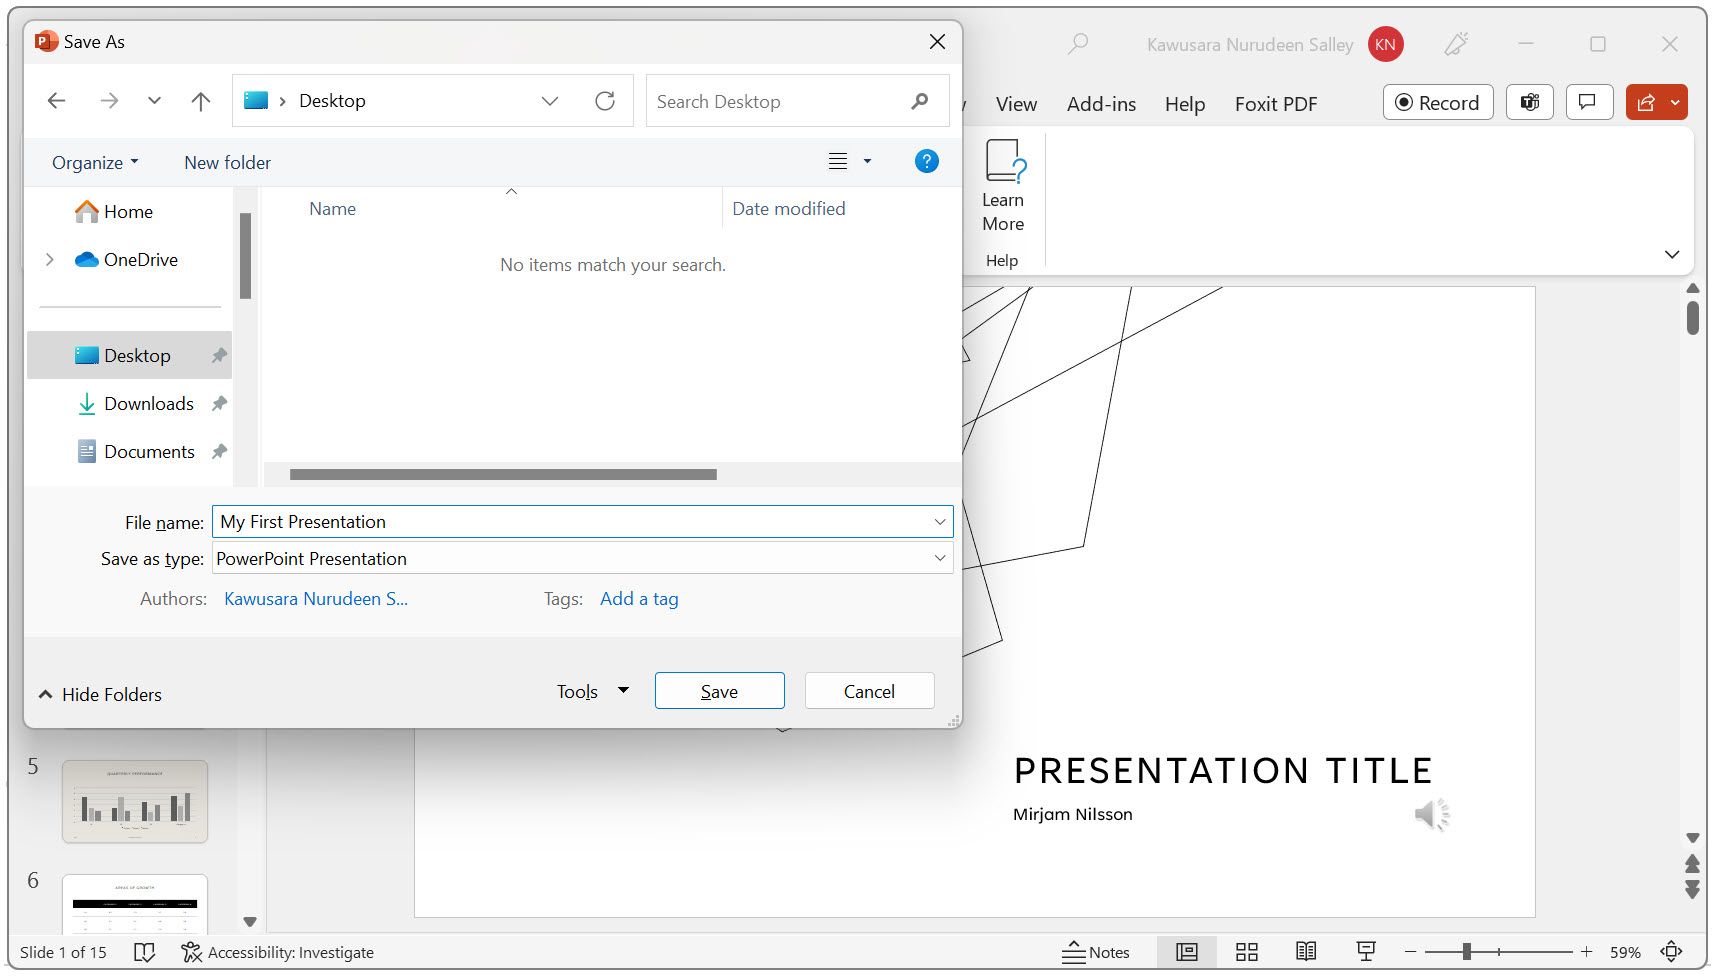
Task: Start Slide Show from the status bar icon
Action: (x=1365, y=951)
